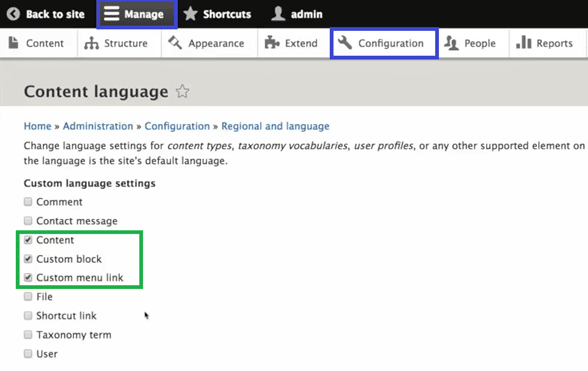Click the Appearance paintbrush icon
This screenshot has height=371, width=588.
click(x=175, y=43)
